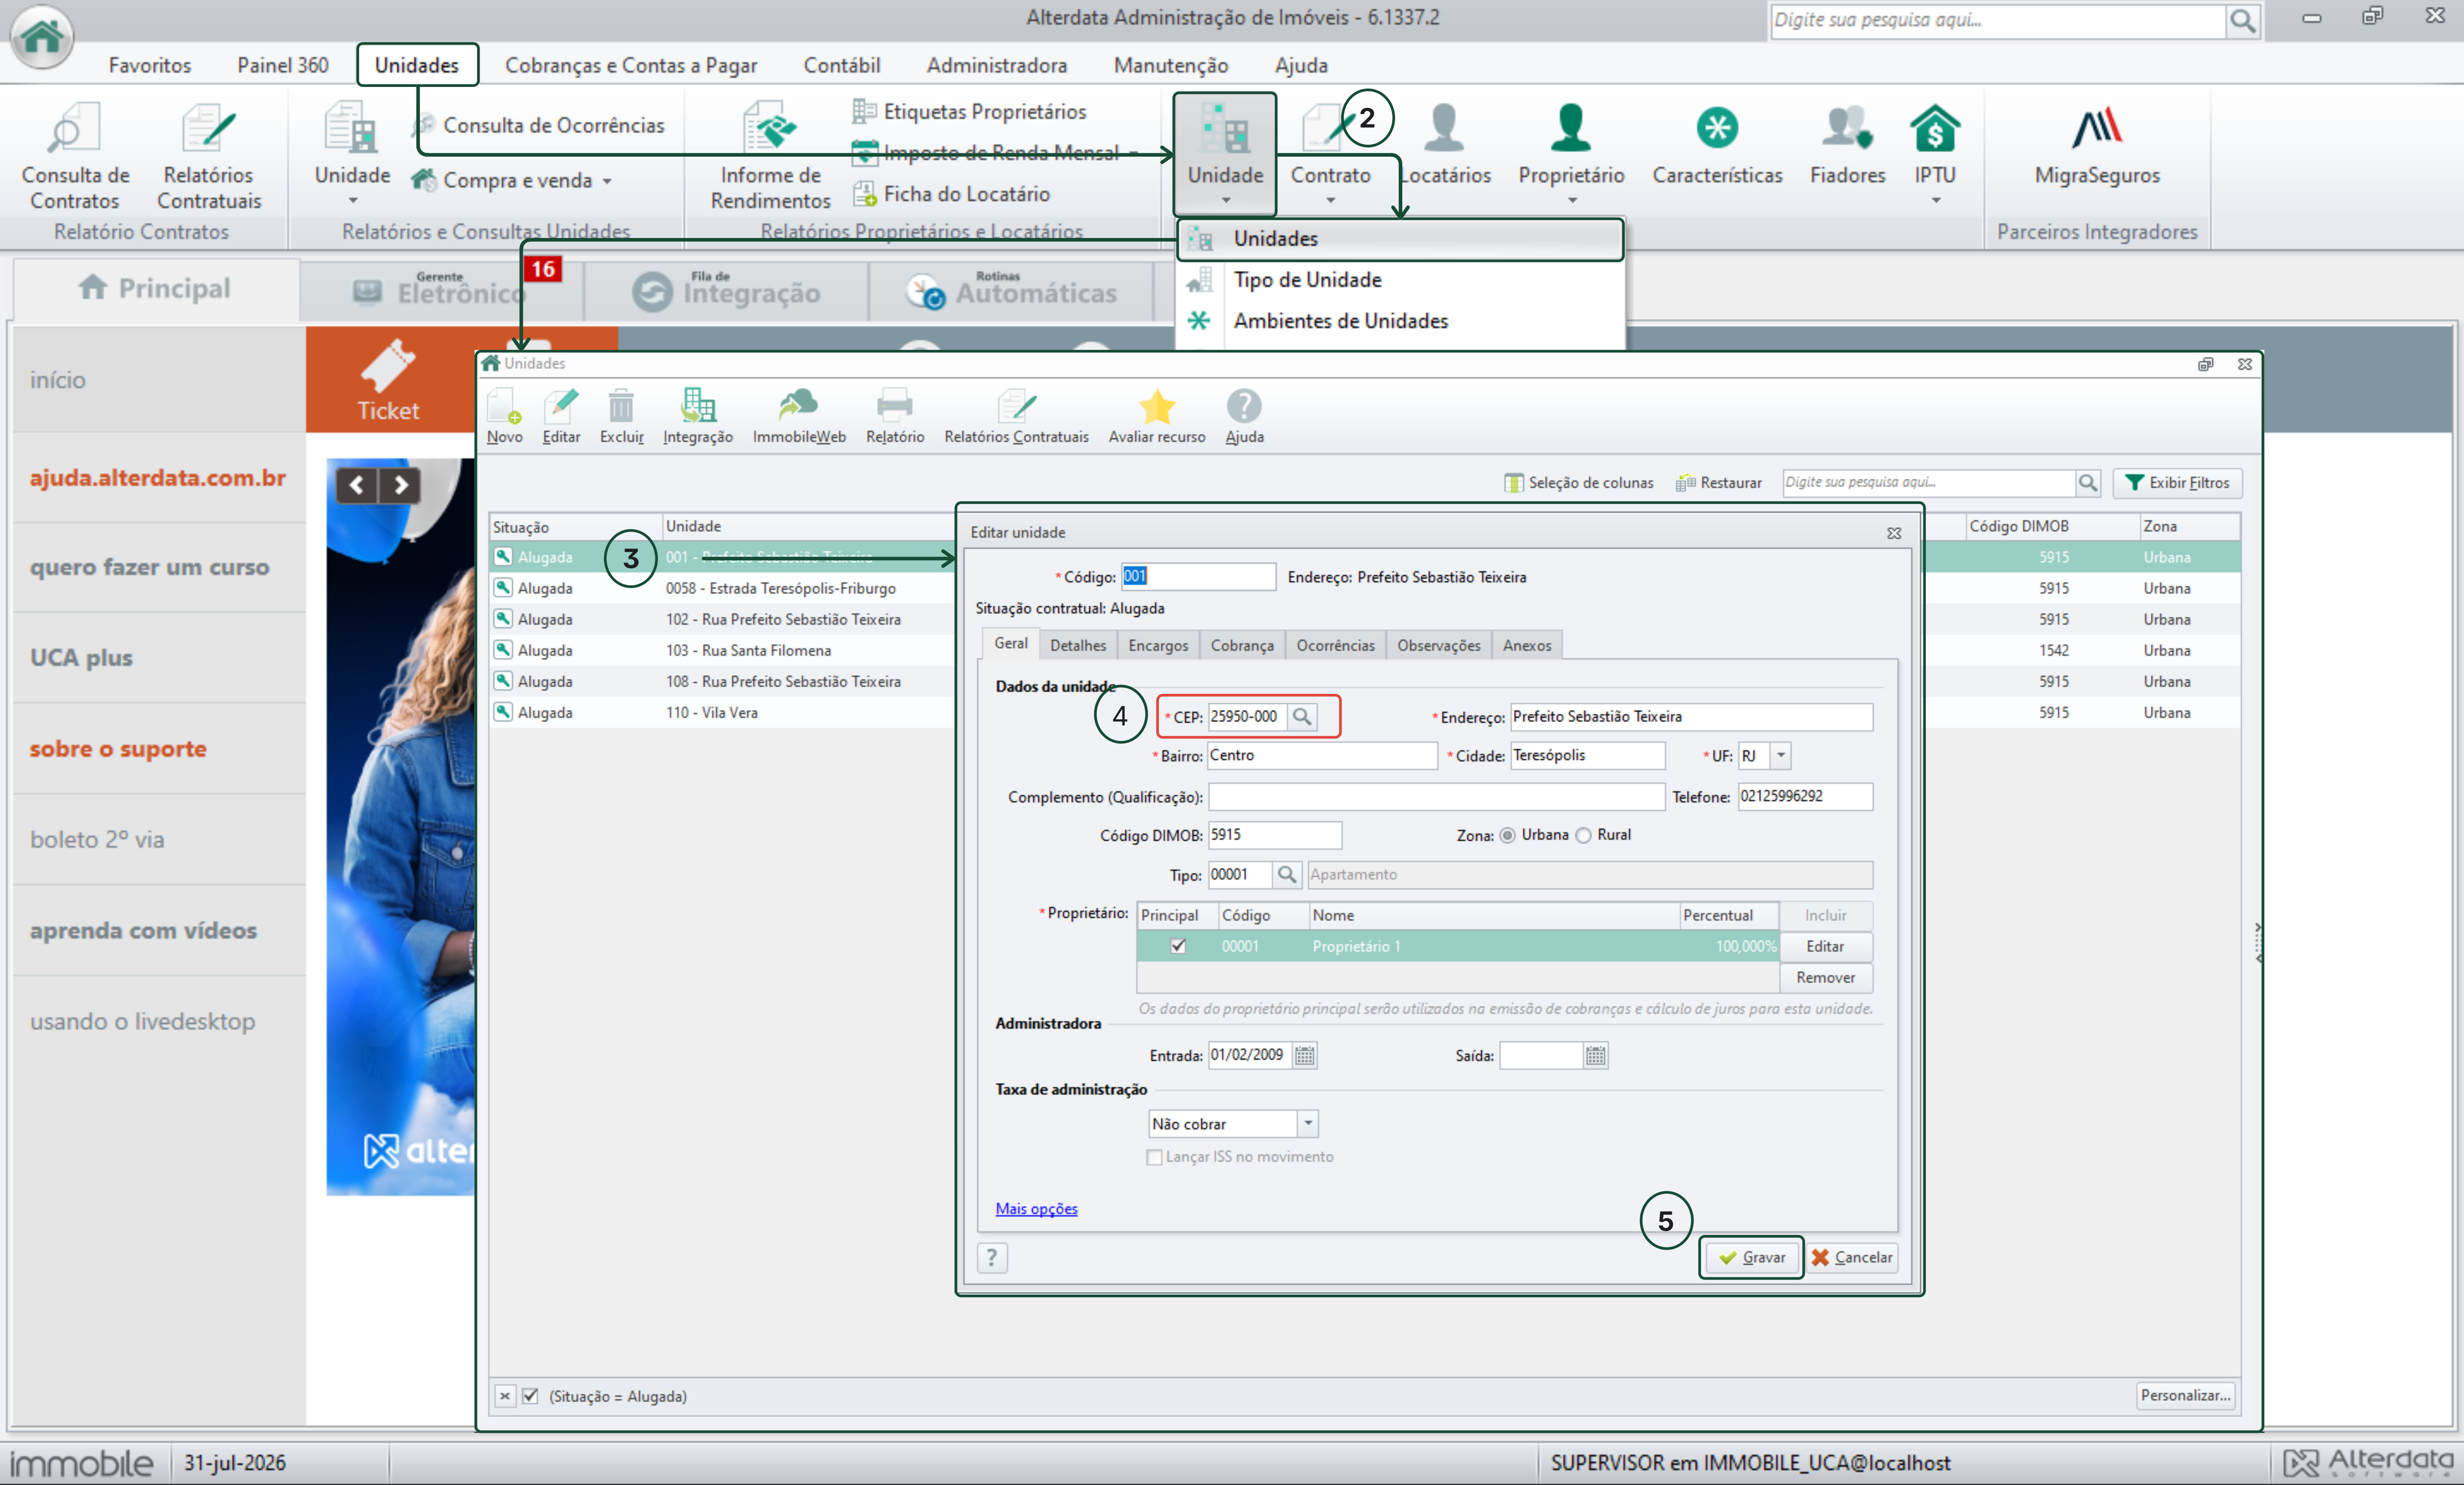Click Editar in the Unidades toolbar
2464x1485 pixels.
coord(561,416)
